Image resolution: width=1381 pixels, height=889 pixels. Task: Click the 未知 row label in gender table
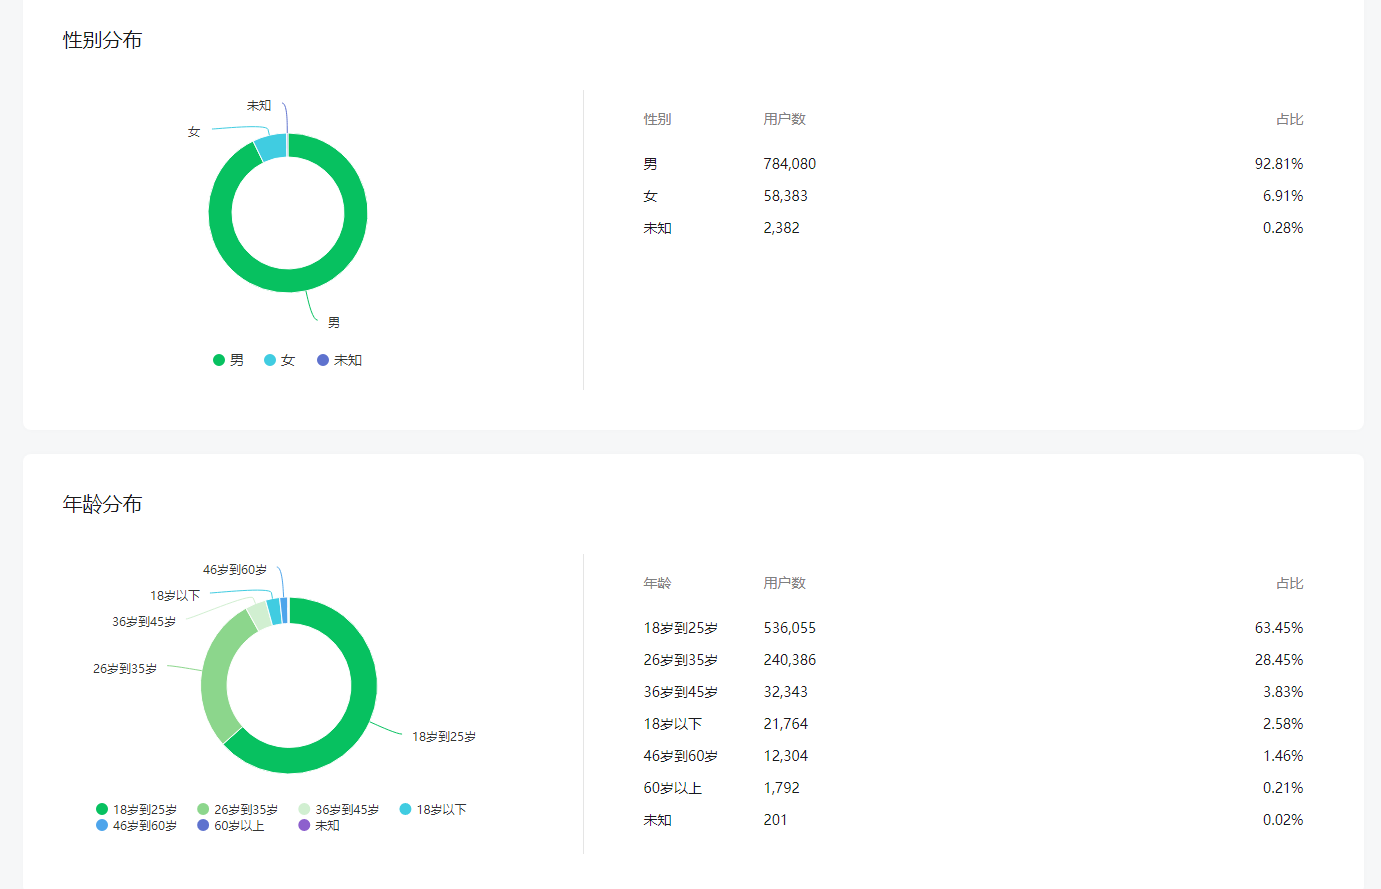point(657,228)
